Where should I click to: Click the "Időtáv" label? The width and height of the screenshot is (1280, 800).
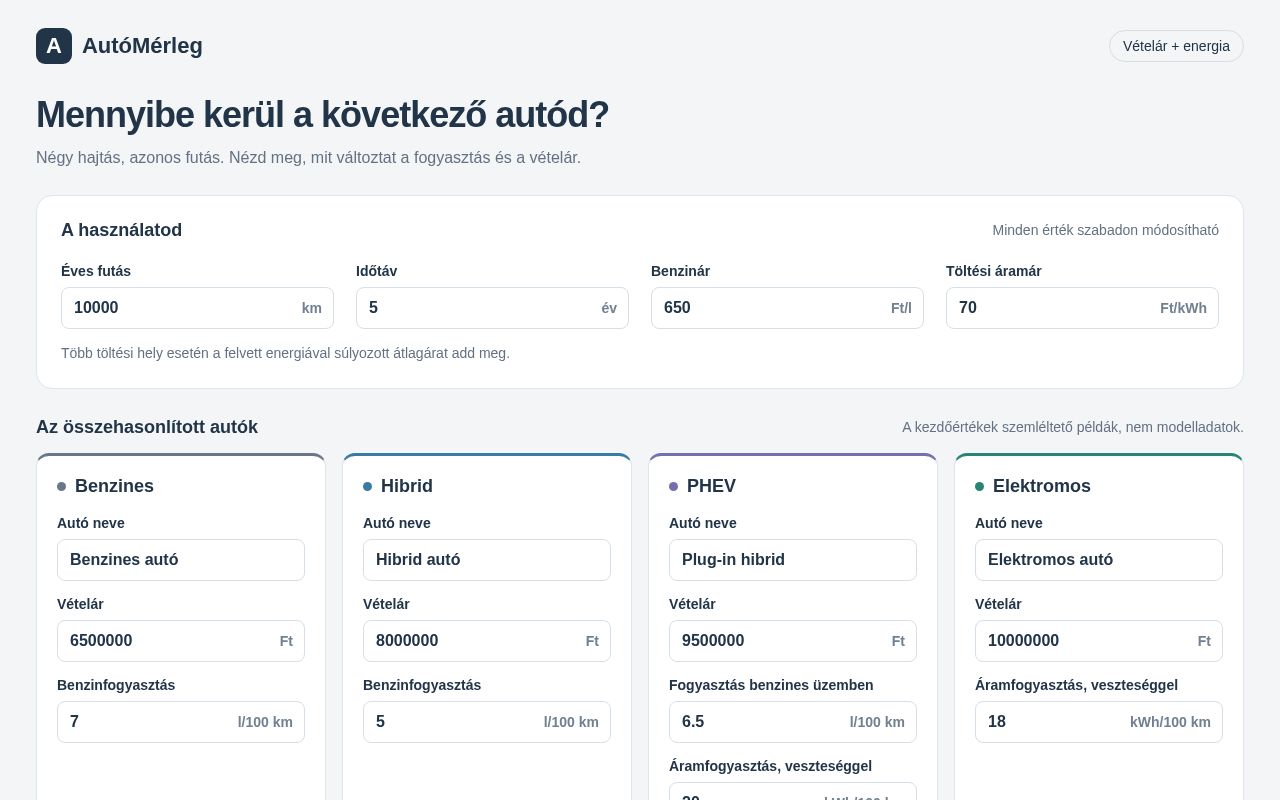coord(377,271)
